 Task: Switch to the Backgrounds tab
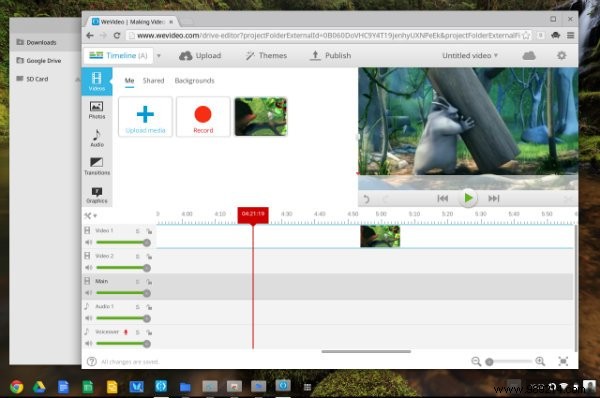coord(194,80)
